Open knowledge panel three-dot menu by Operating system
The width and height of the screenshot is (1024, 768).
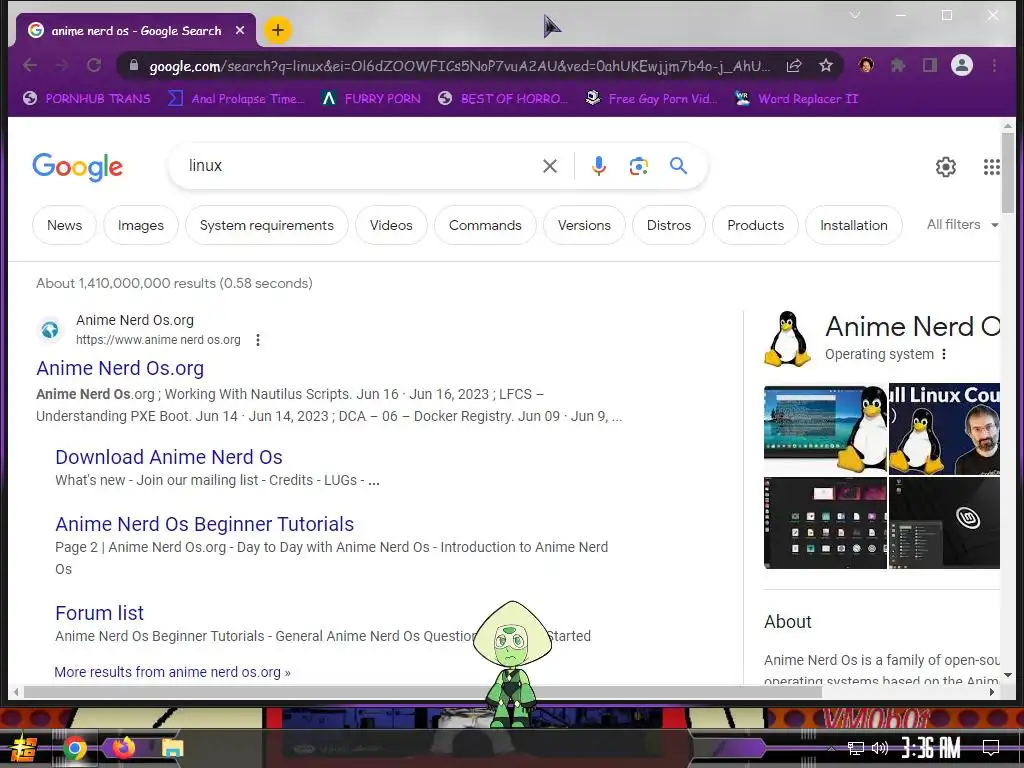pos(944,354)
